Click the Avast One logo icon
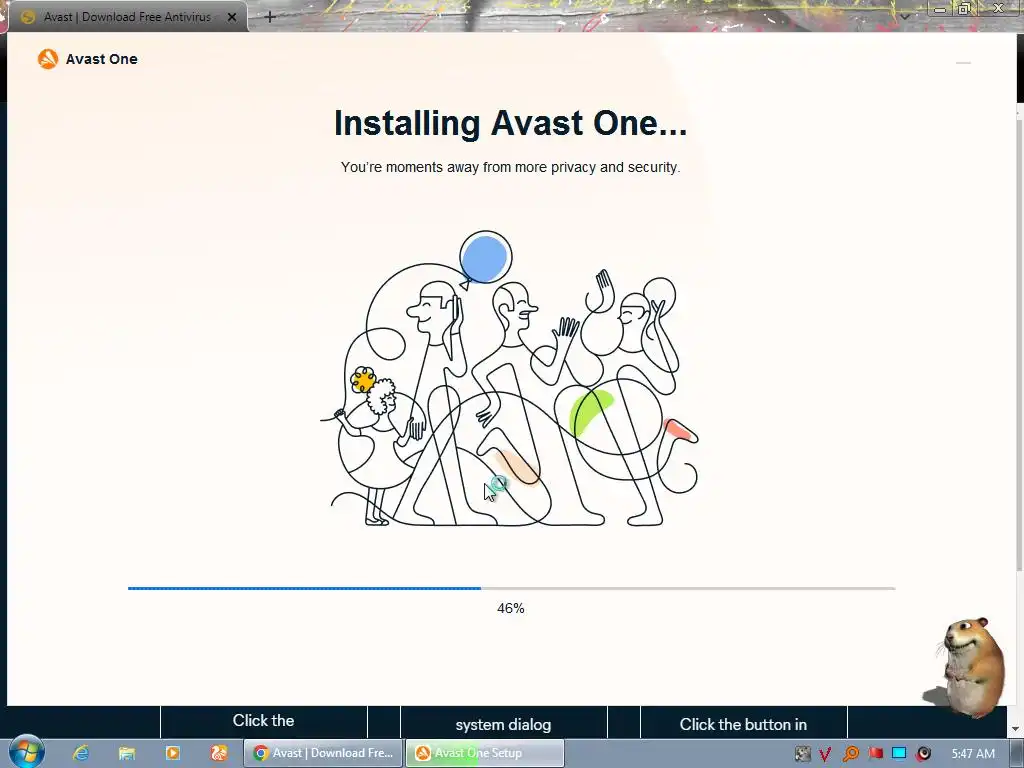The width and height of the screenshot is (1024, 768). click(48, 59)
